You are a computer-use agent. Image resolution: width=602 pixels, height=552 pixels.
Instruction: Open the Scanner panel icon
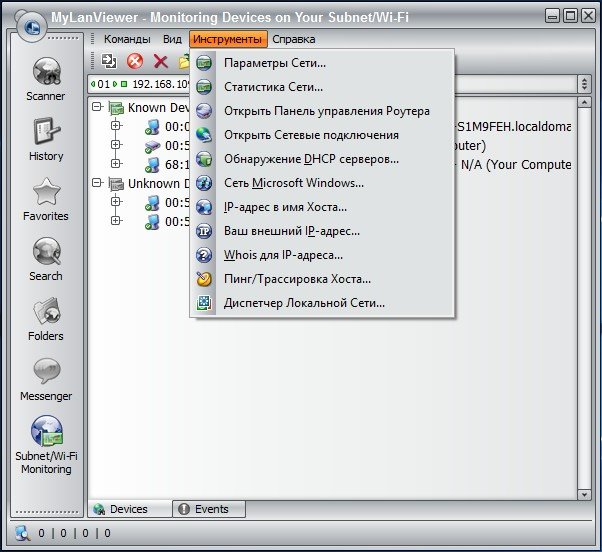46,71
